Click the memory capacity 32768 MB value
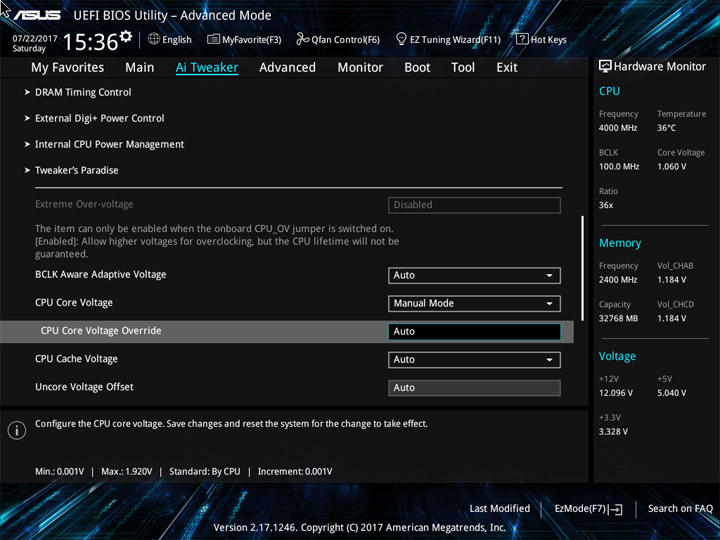Screen dimensions: 720x540 tap(619, 318)
